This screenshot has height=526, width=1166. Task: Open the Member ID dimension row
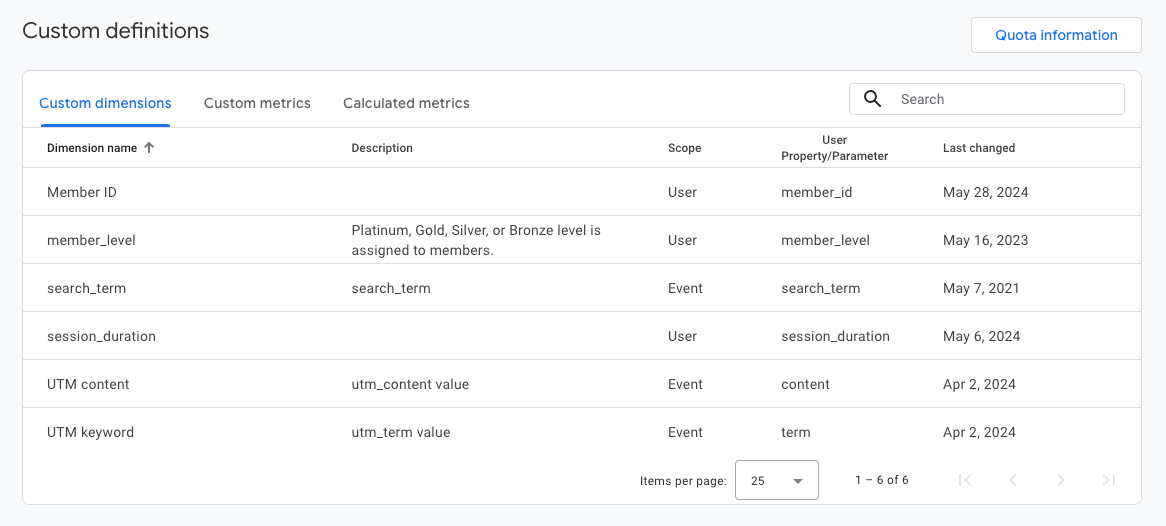(82, 192)
